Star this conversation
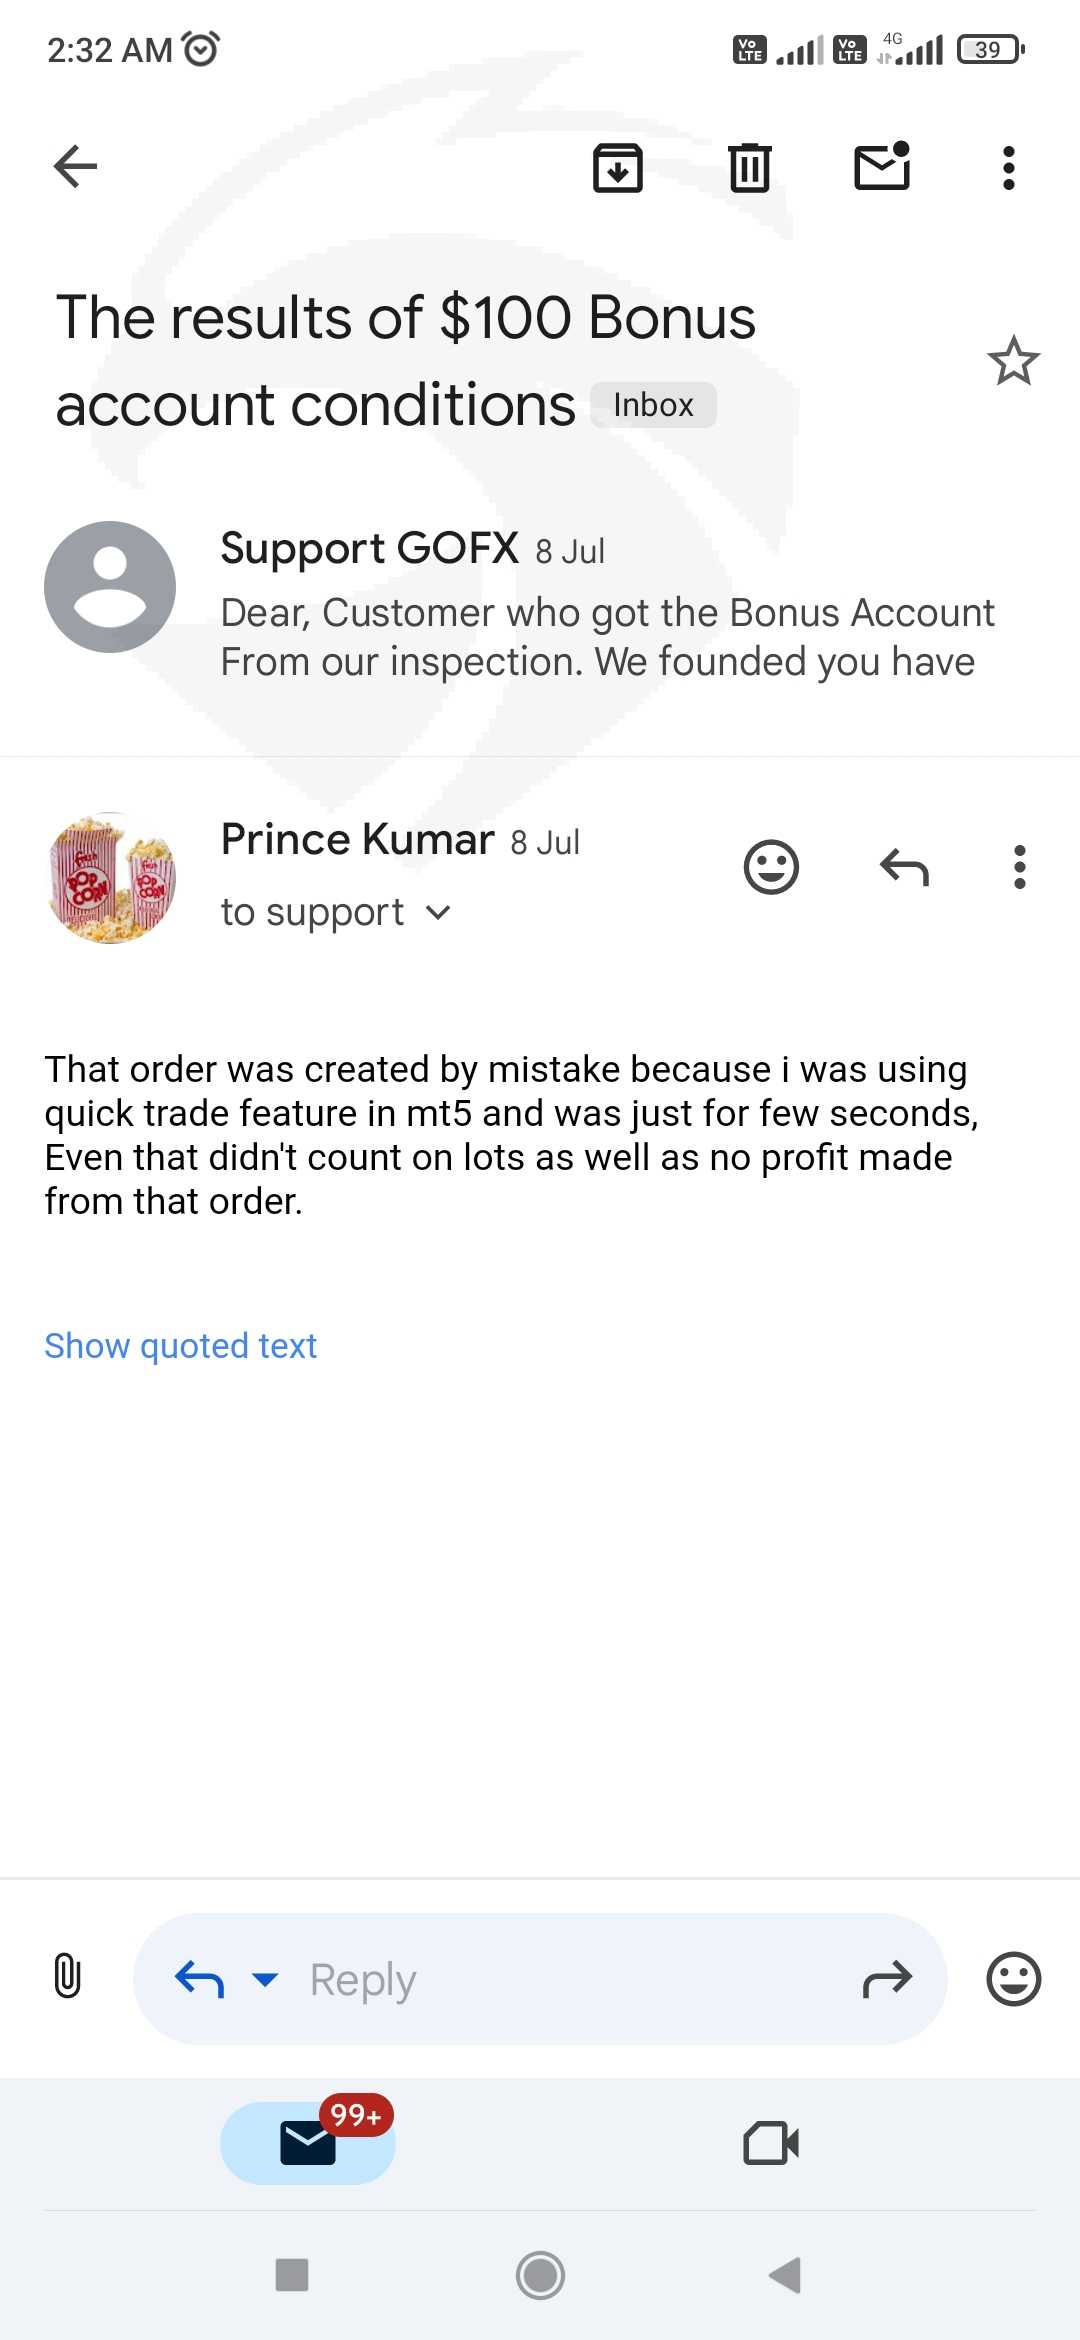Screen dimensions: 1080x2340 1013,361
